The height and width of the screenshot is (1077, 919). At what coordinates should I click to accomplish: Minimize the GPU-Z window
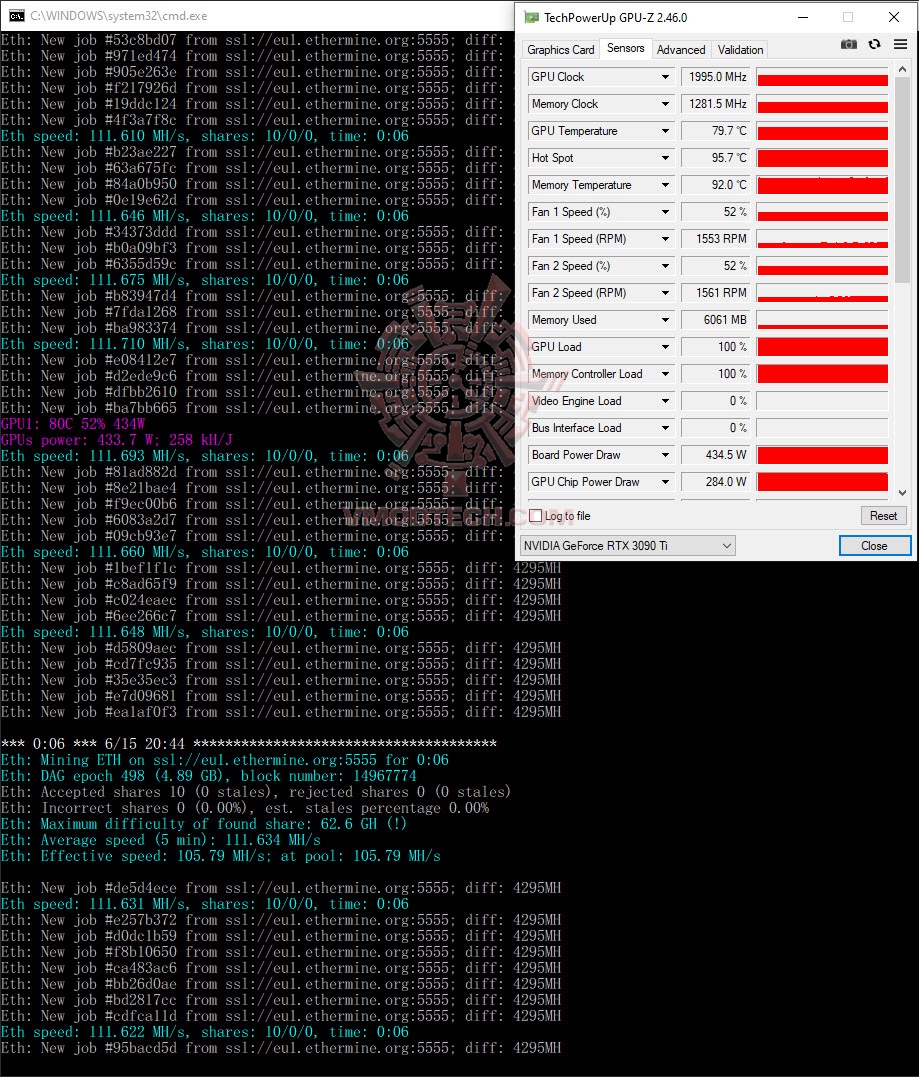tap(803, 17)
